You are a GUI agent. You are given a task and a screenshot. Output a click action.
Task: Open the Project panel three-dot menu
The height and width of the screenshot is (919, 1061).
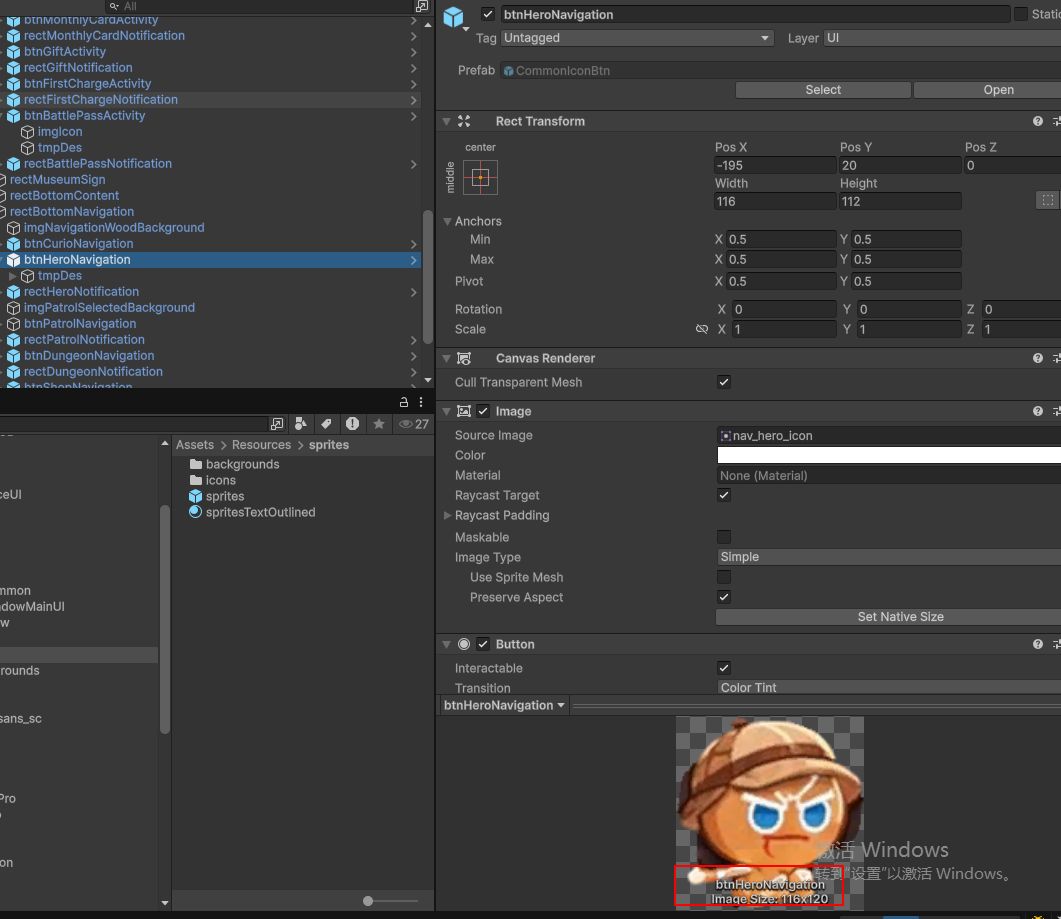click(421, 402)
